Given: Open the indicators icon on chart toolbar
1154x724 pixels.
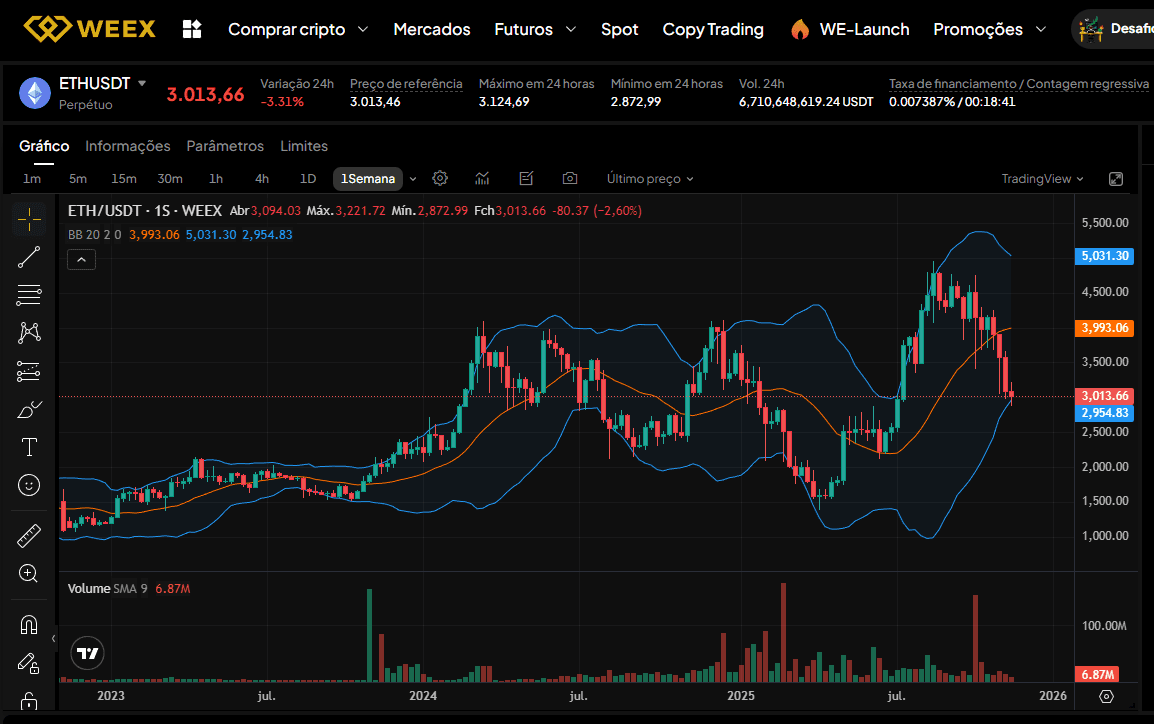Looking at the screenshot, I should click(481, 178).
